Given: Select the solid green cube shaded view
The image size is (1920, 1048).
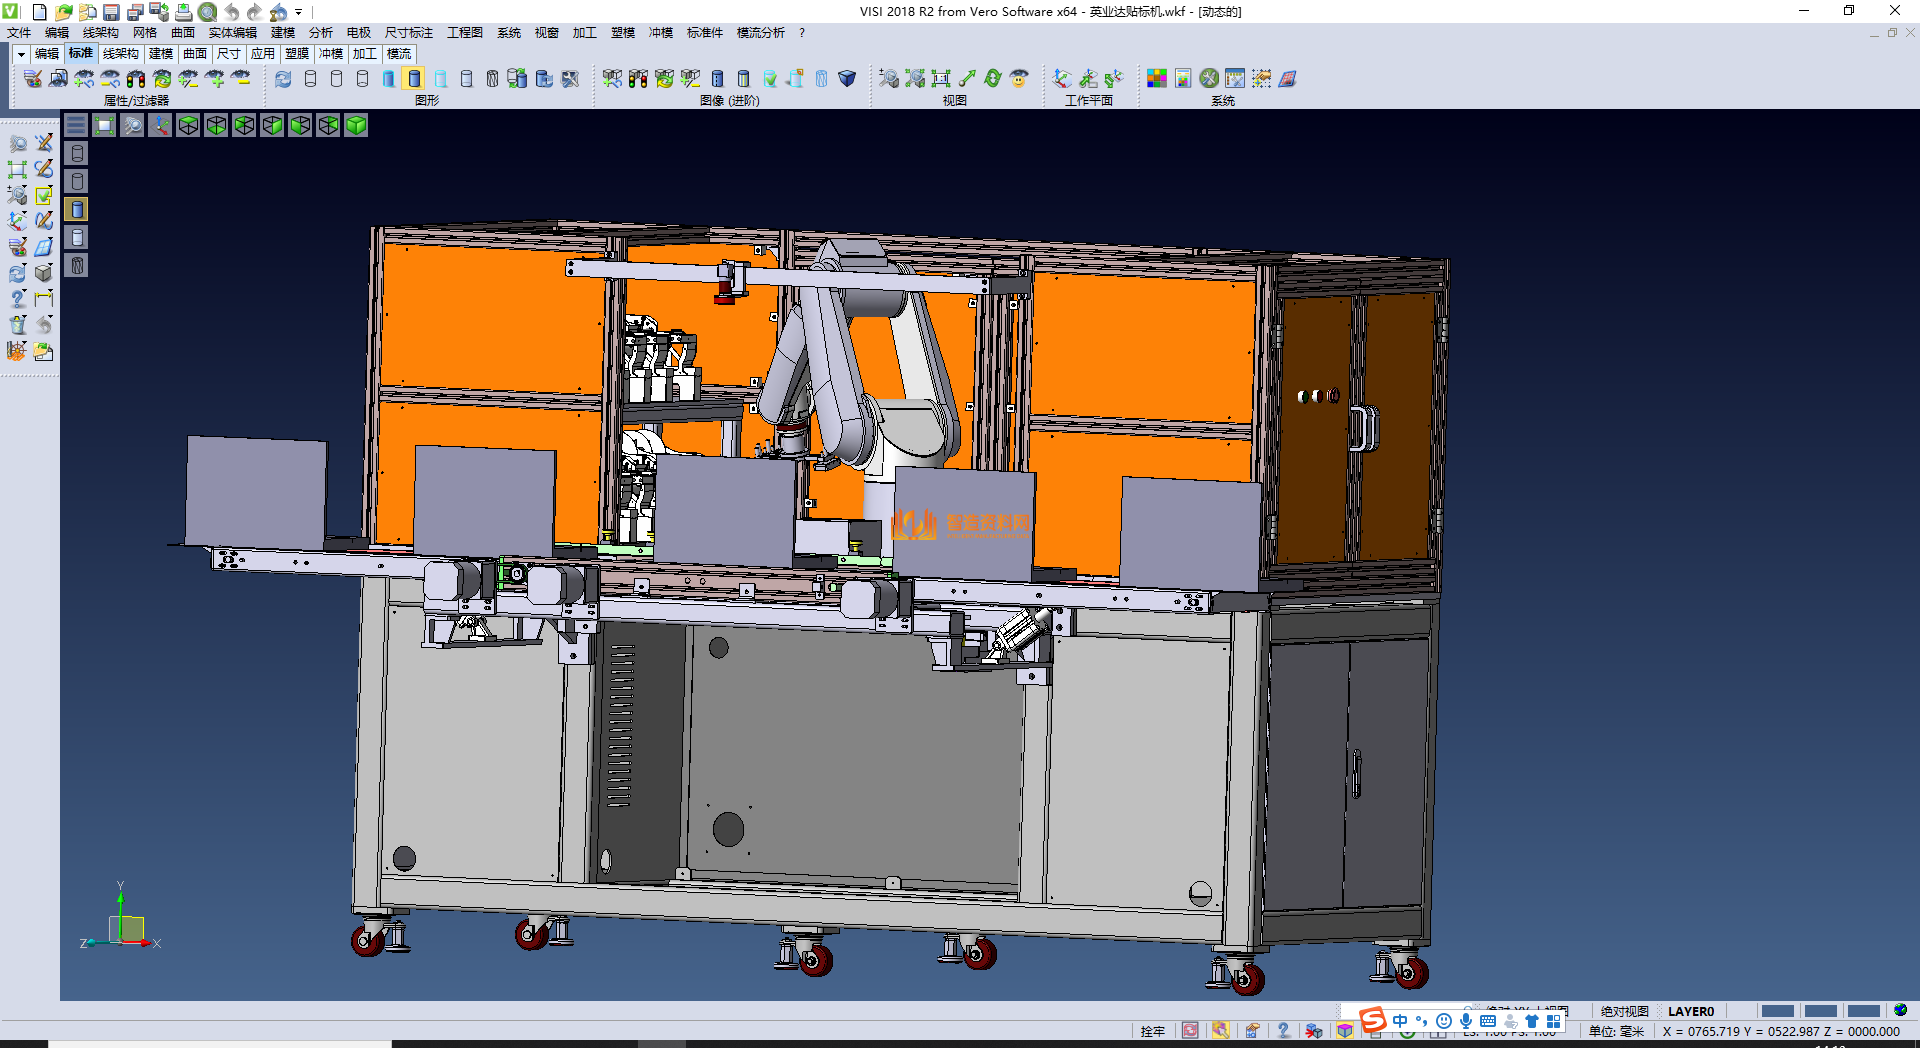Looking at the screenshot, I should (356, 125).
